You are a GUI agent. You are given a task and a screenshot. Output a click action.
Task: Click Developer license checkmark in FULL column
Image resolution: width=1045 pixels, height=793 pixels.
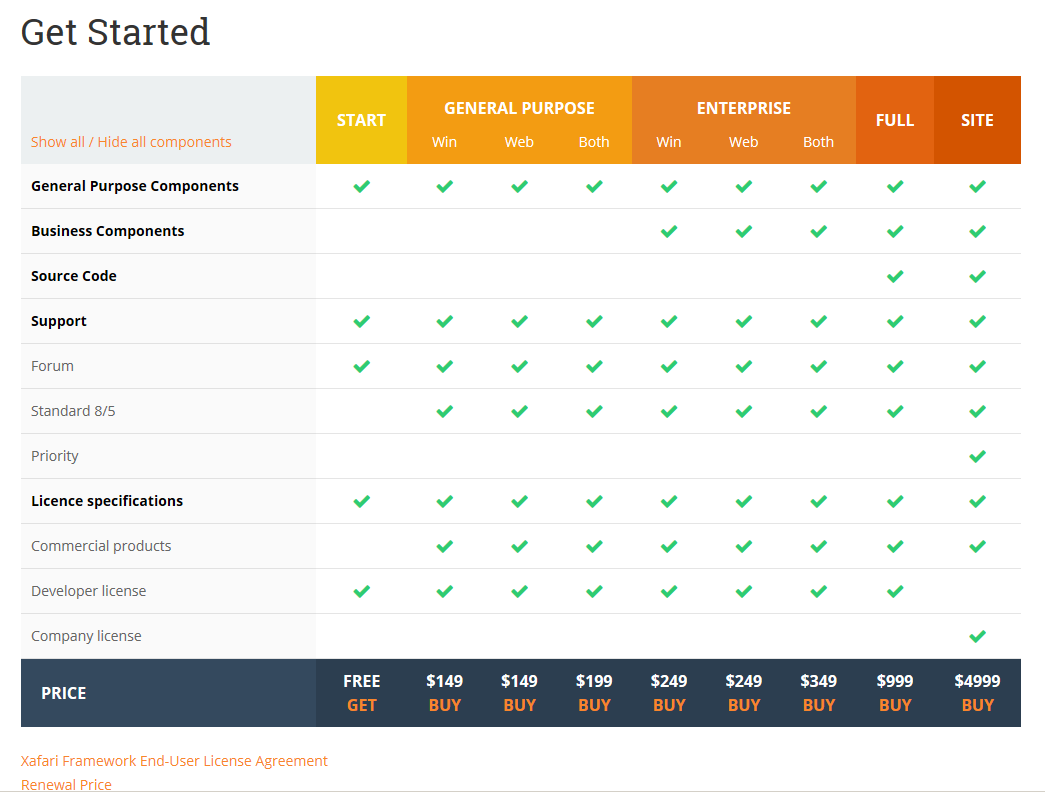coord(895,591)
